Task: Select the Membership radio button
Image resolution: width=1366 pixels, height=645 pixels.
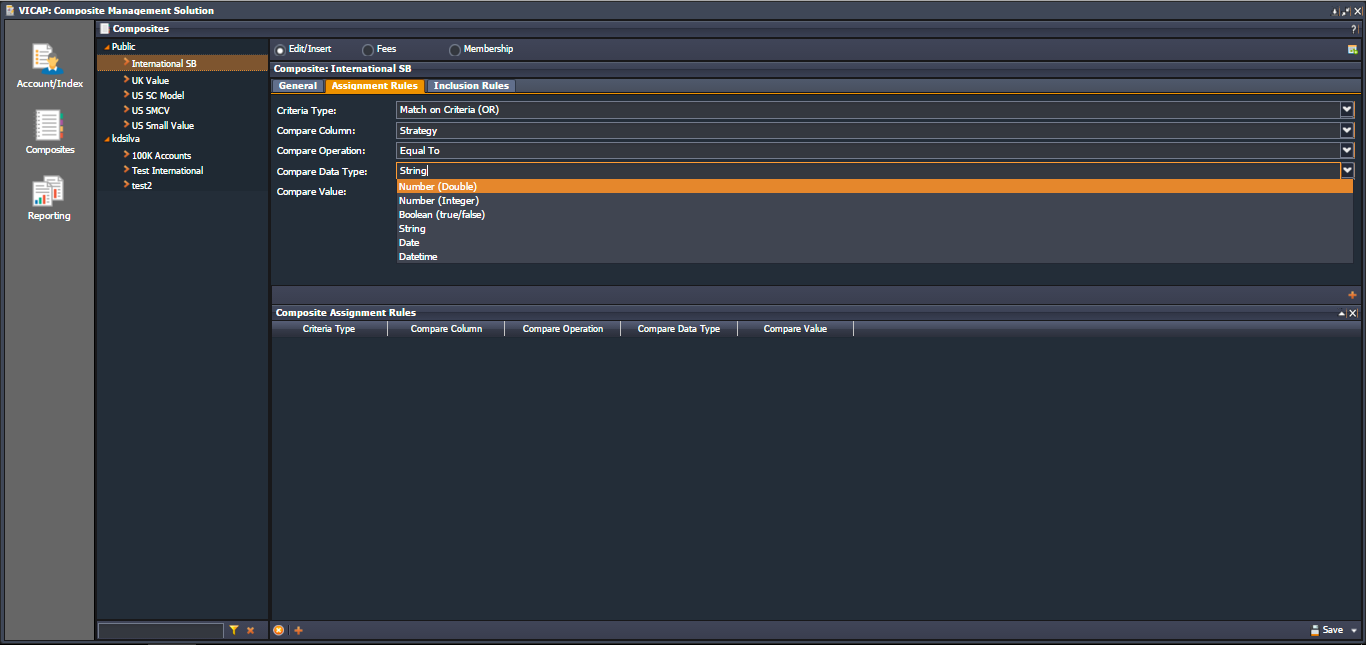Action: click(x=455, y=50)
